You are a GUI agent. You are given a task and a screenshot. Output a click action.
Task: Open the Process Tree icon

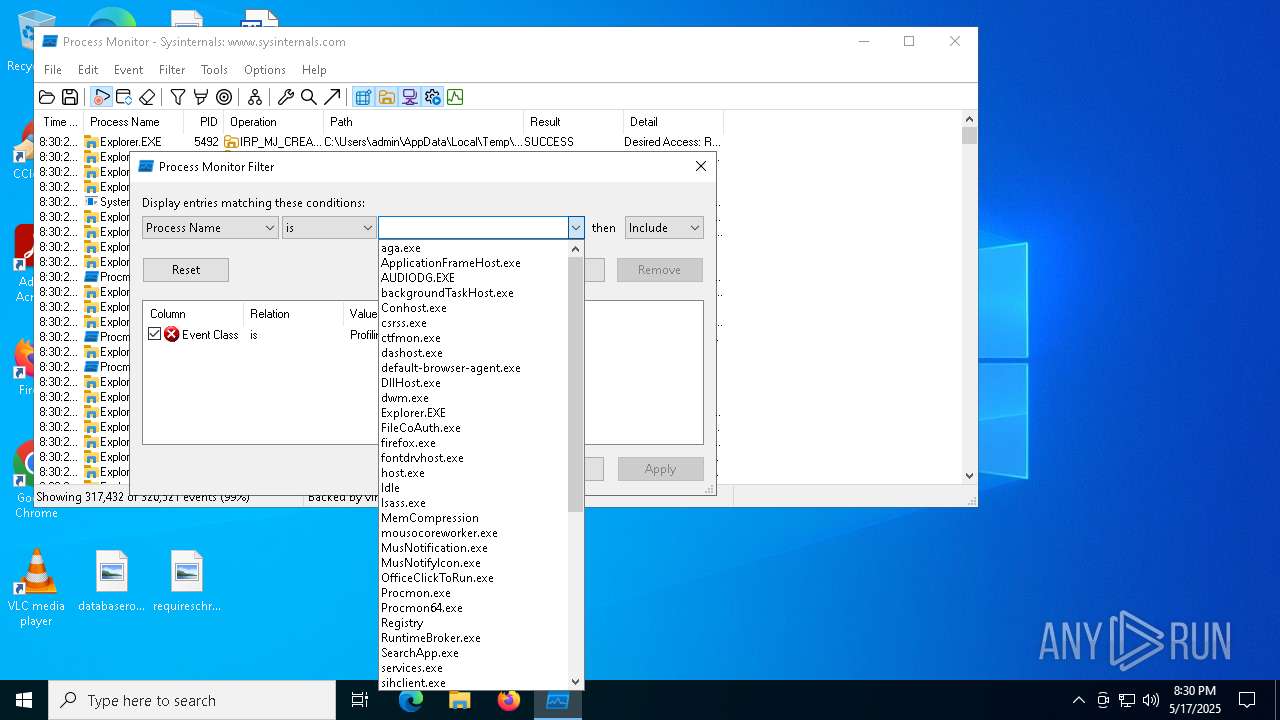(255, 97)
